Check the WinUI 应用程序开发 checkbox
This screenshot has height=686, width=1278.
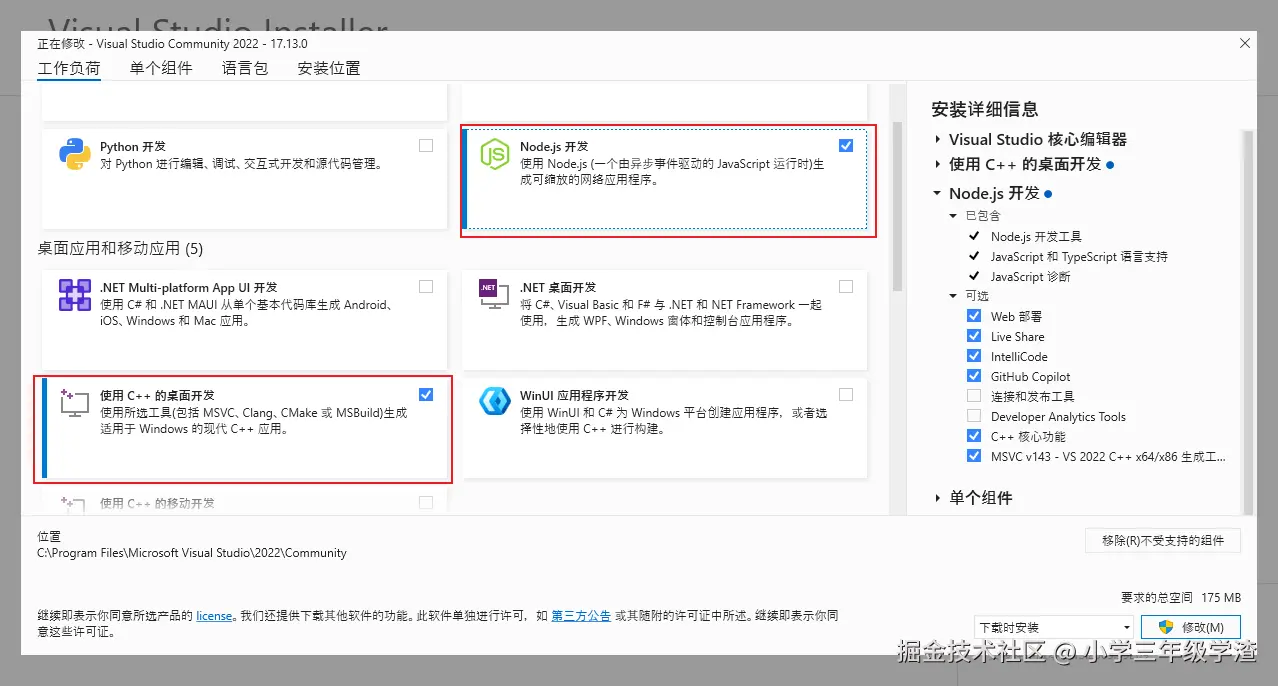(x=846, y=394)
